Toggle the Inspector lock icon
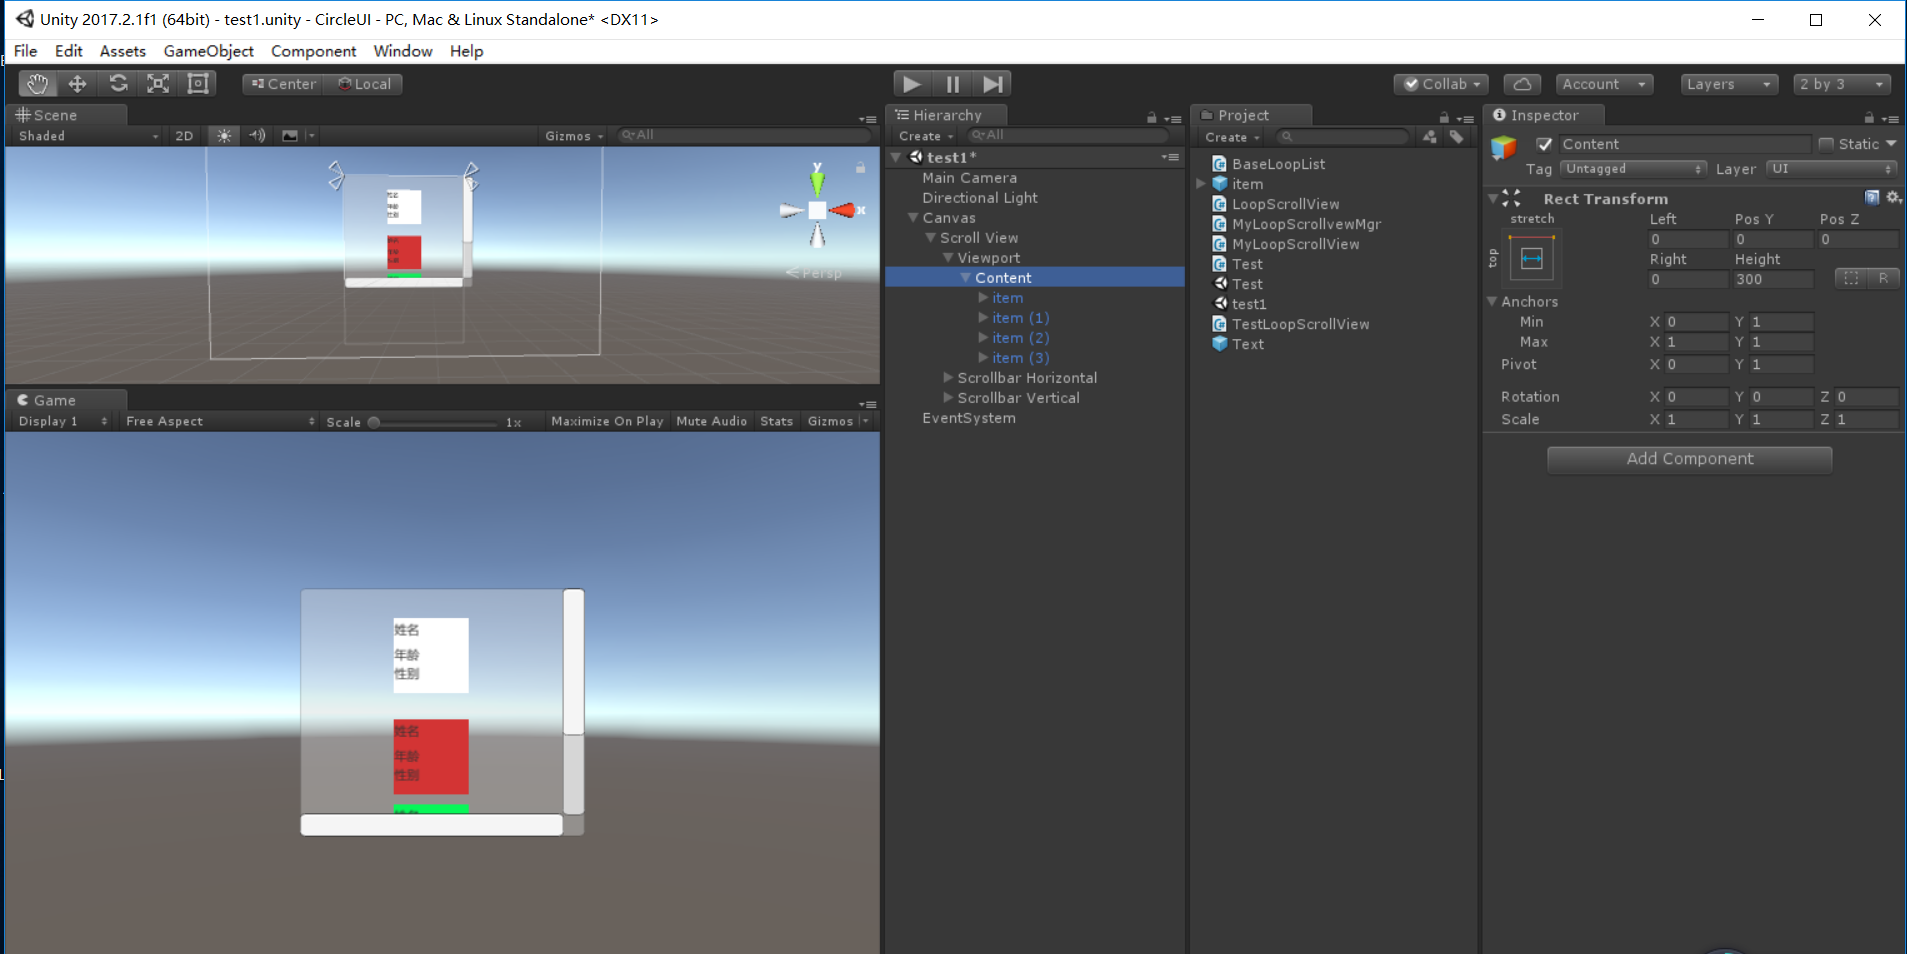This screenshot has width=1907, height=954. pyautogui.click(x=1868, y=117)
